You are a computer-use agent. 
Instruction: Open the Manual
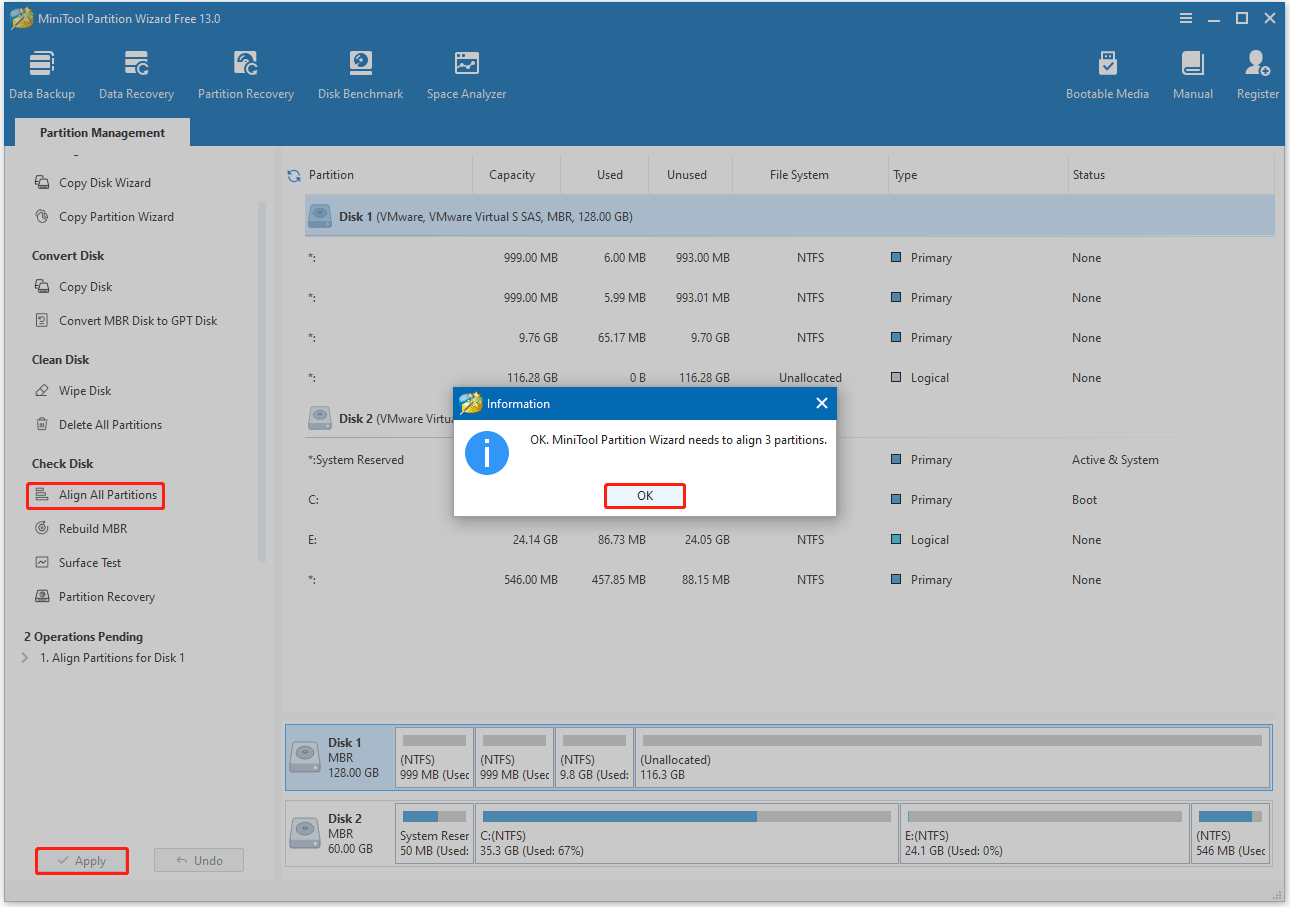1192,70
